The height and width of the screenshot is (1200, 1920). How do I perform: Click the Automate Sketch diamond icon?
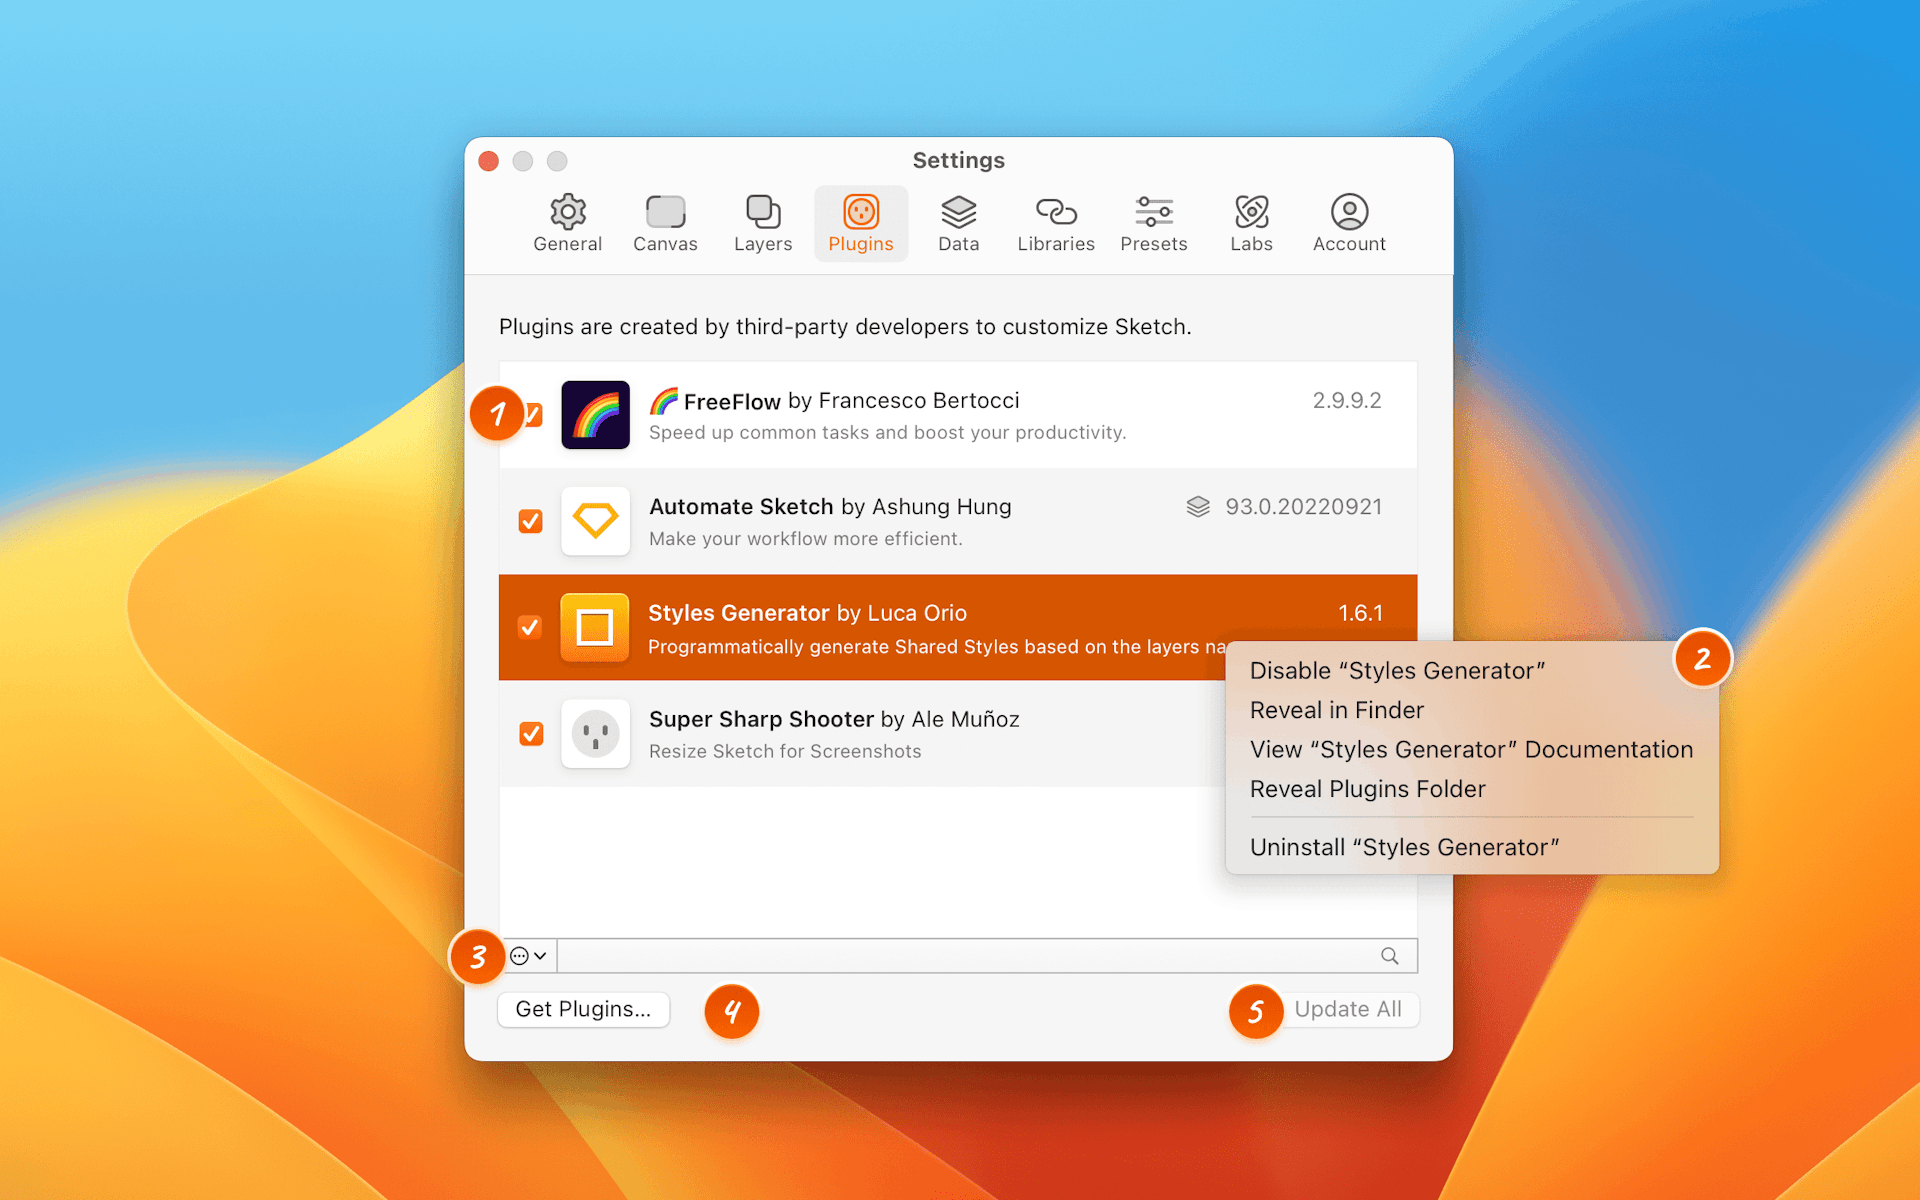pos(595,521)
